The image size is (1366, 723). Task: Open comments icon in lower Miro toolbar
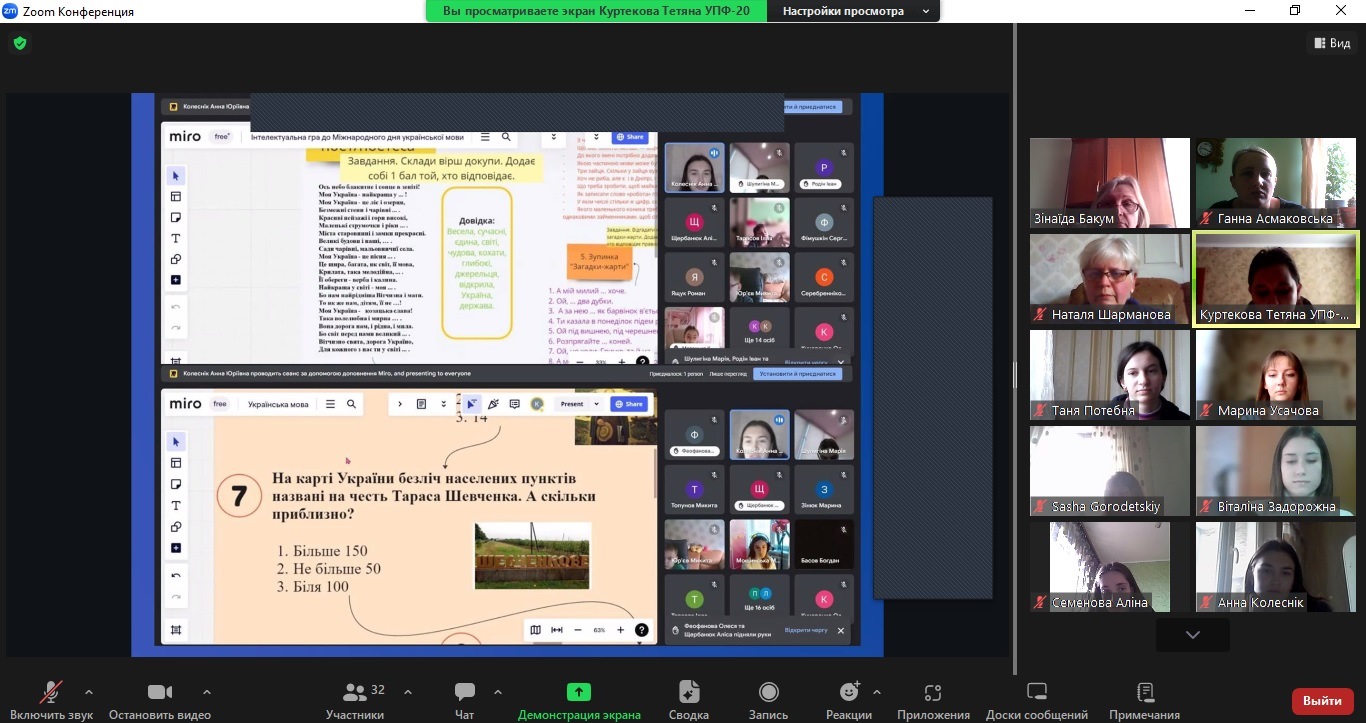[514, 404]
